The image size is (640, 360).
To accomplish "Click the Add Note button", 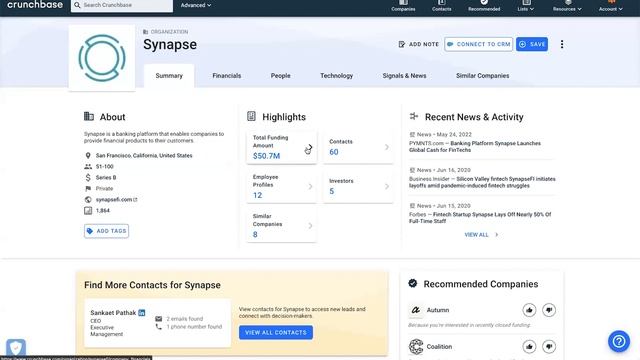I will tap(418, 44).
